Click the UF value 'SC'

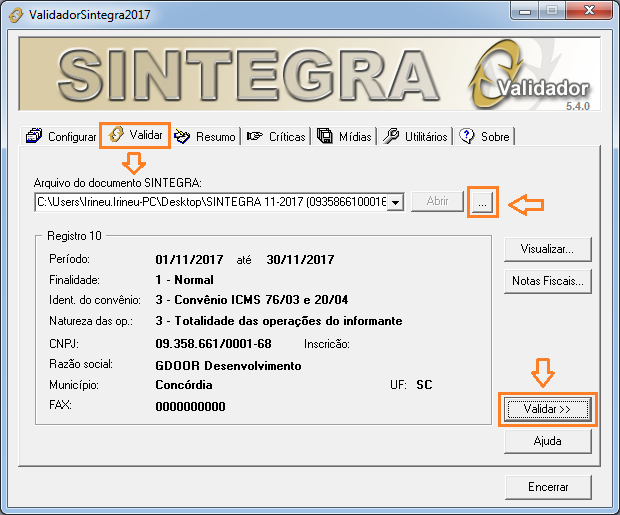(x=424, y=385)
